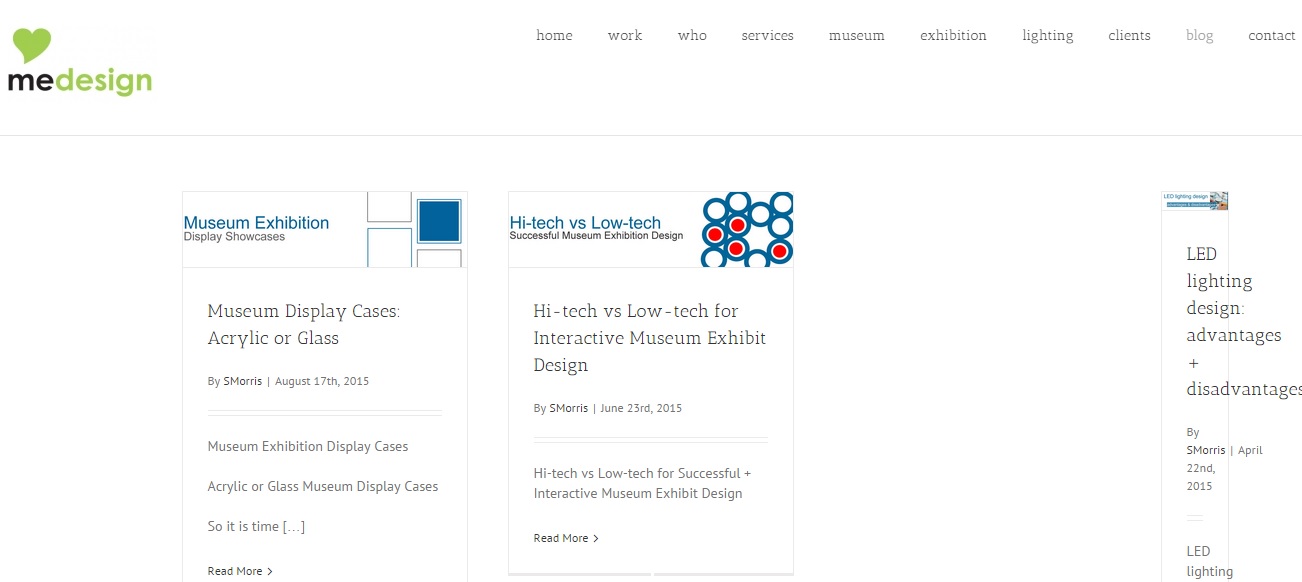Click the medesign heart logo
The width and height of the screenshot is (1302, 582).
tap(80, 62)
